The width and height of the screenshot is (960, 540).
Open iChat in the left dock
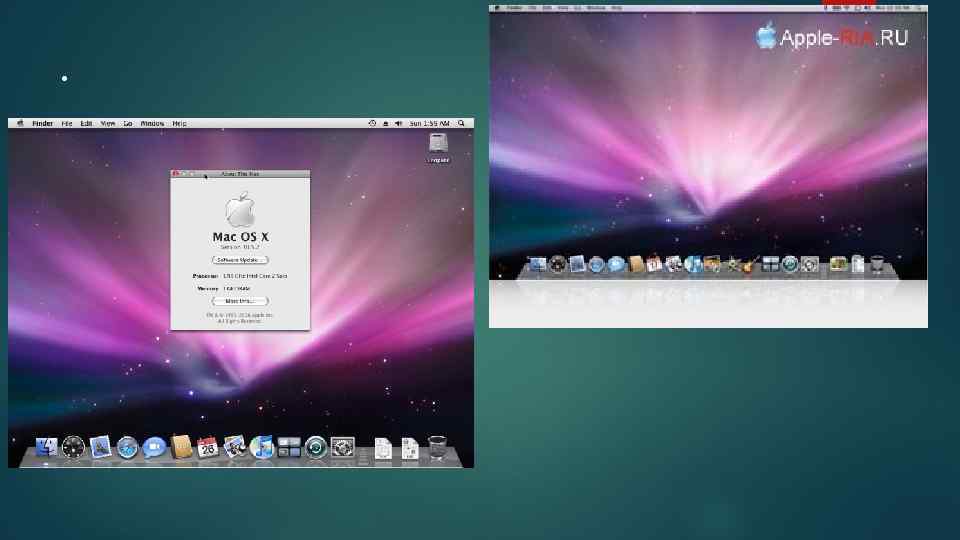point(154,448)
